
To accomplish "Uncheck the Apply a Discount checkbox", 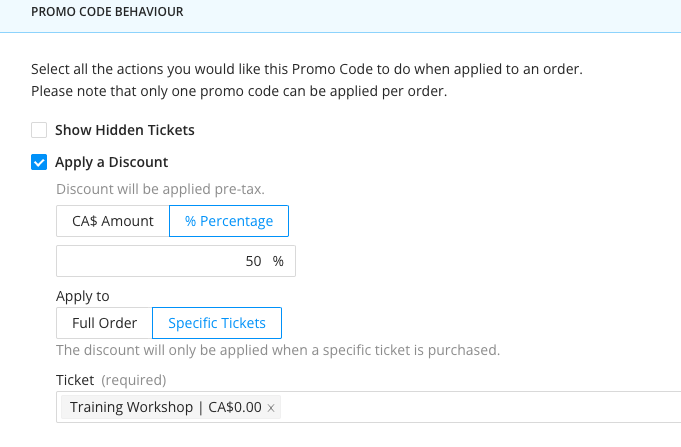I will 39,162.
